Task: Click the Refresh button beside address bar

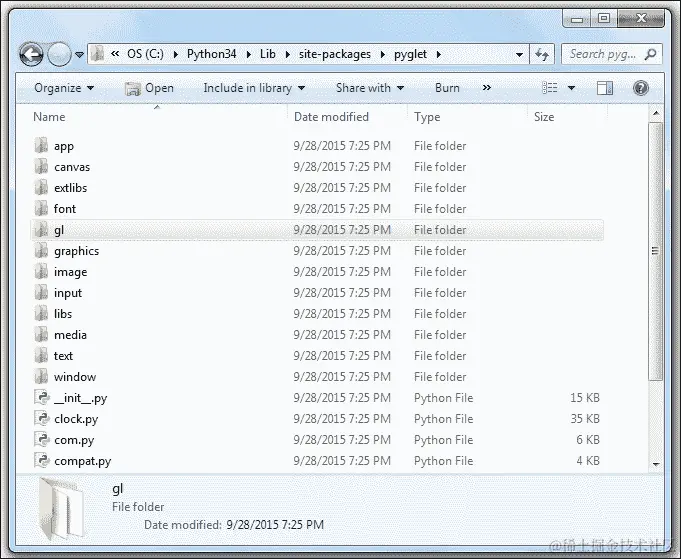Action: pyautogui.click(x=542, y=54)
